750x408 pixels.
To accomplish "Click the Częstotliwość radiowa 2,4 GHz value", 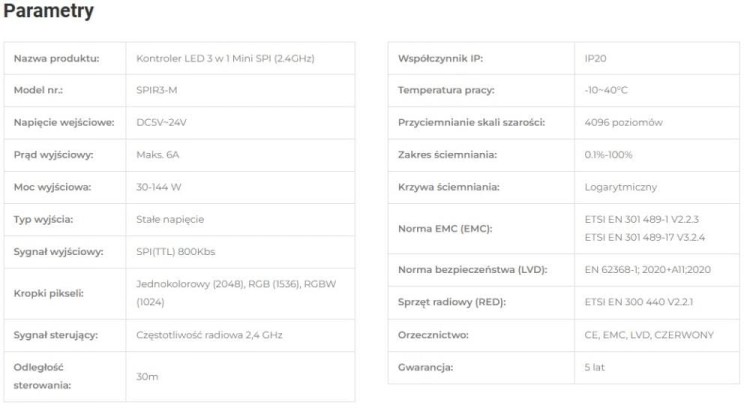I will point(209,335).
